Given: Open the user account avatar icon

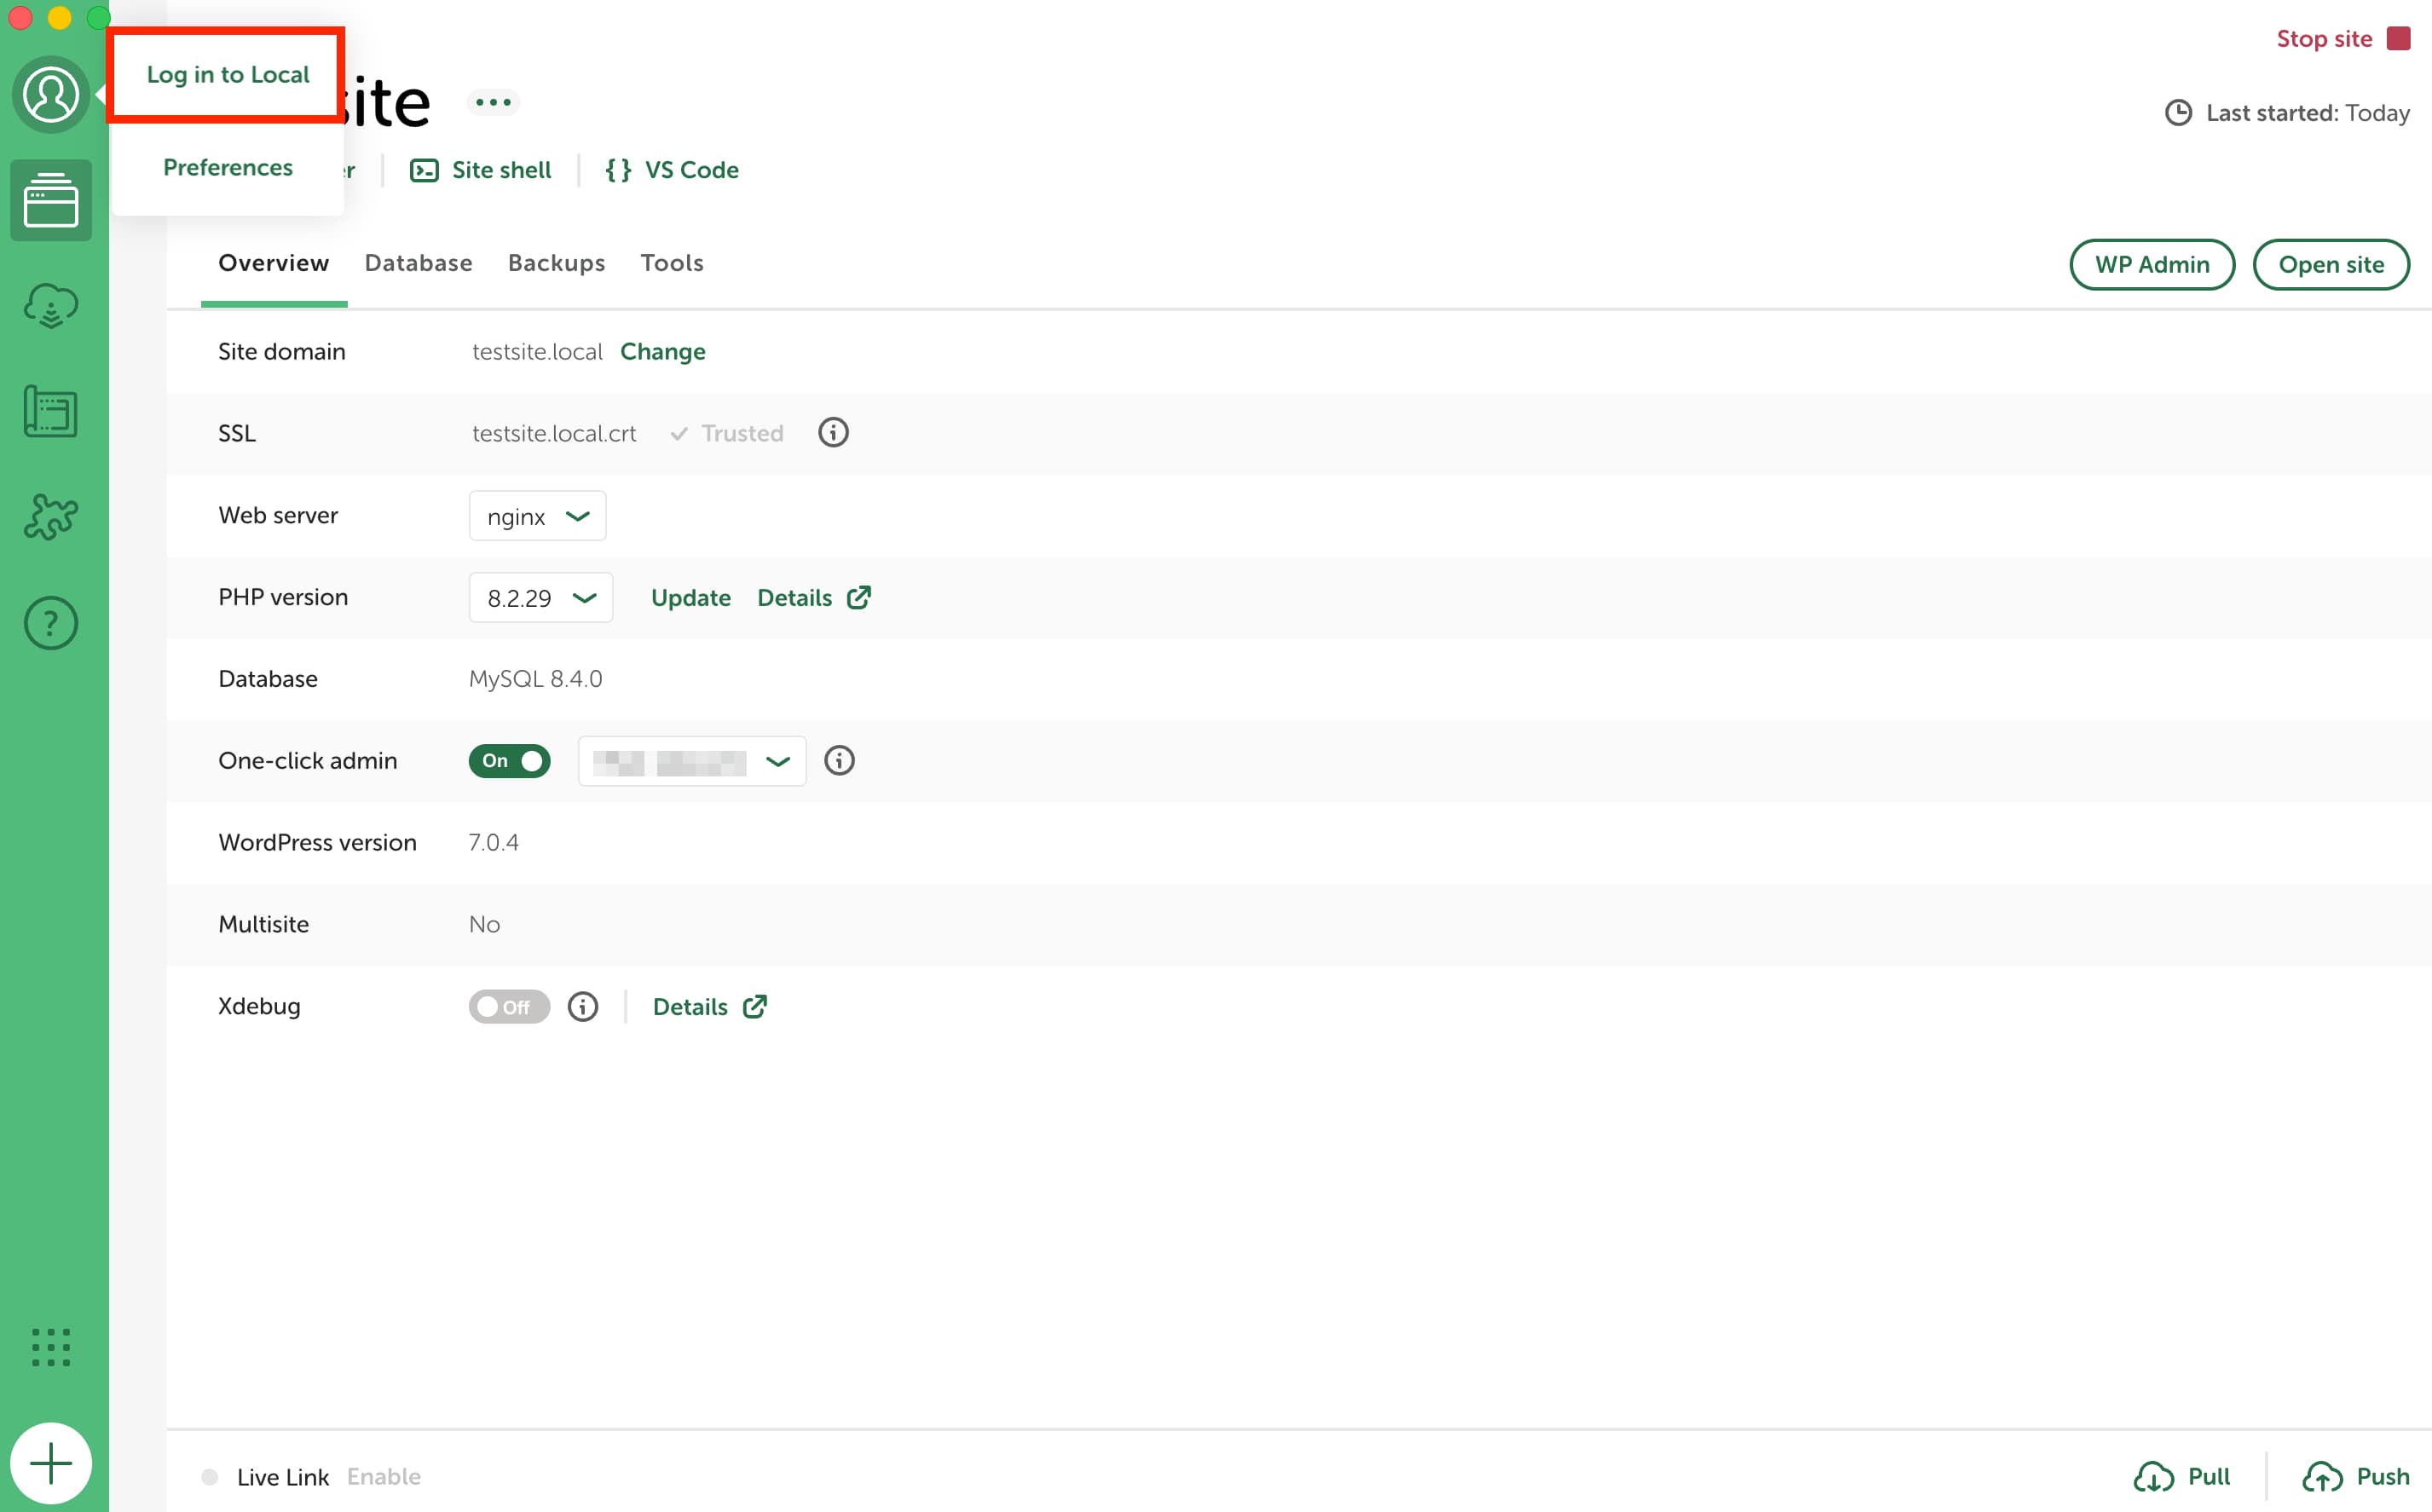Looking at the screenshot, I should [x=51, y=95].
